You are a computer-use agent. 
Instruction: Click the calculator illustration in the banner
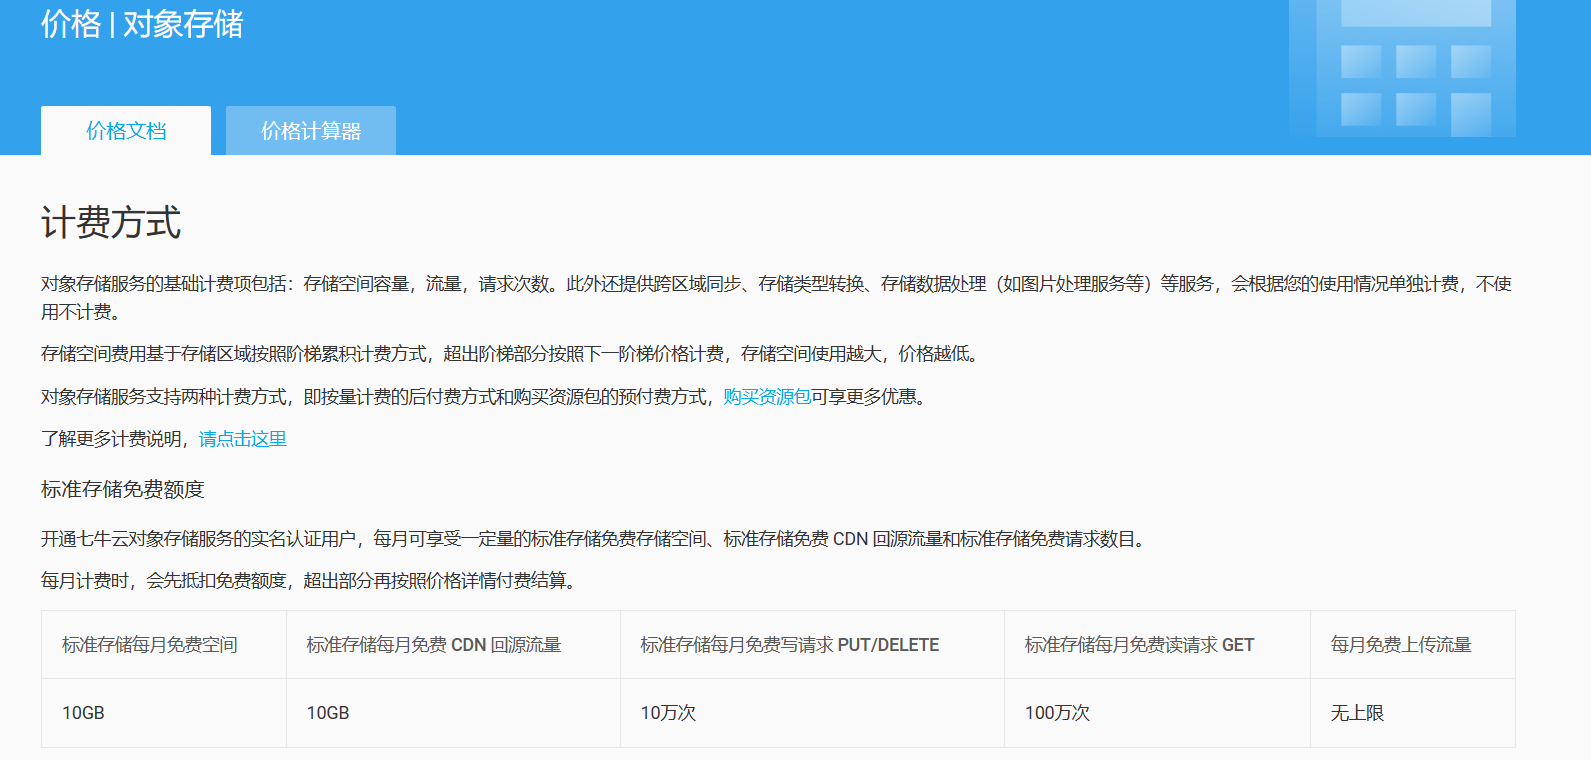(1402, 68)
